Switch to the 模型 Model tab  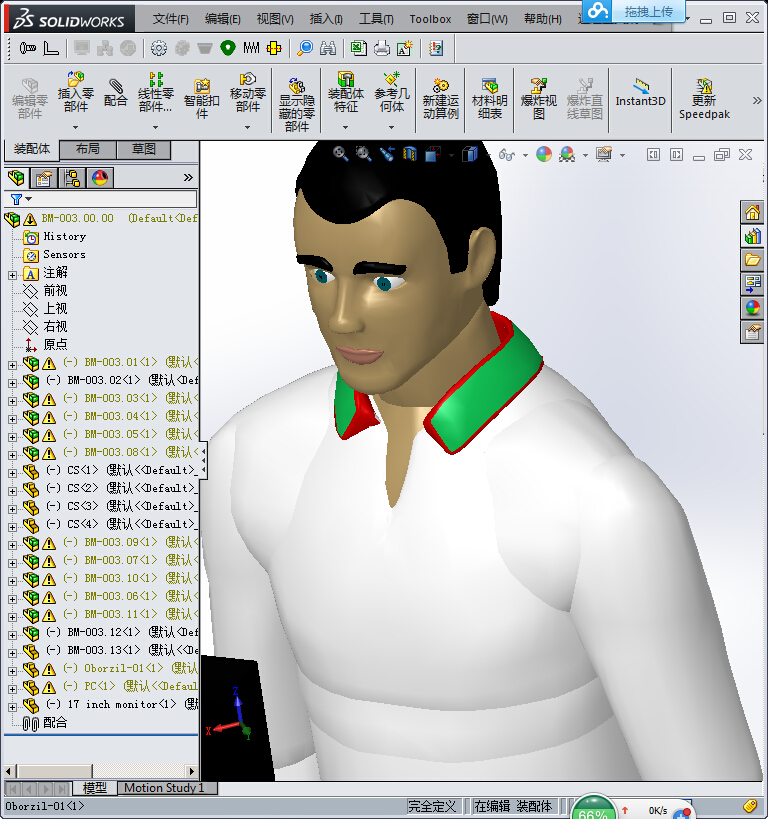[95, 788]
